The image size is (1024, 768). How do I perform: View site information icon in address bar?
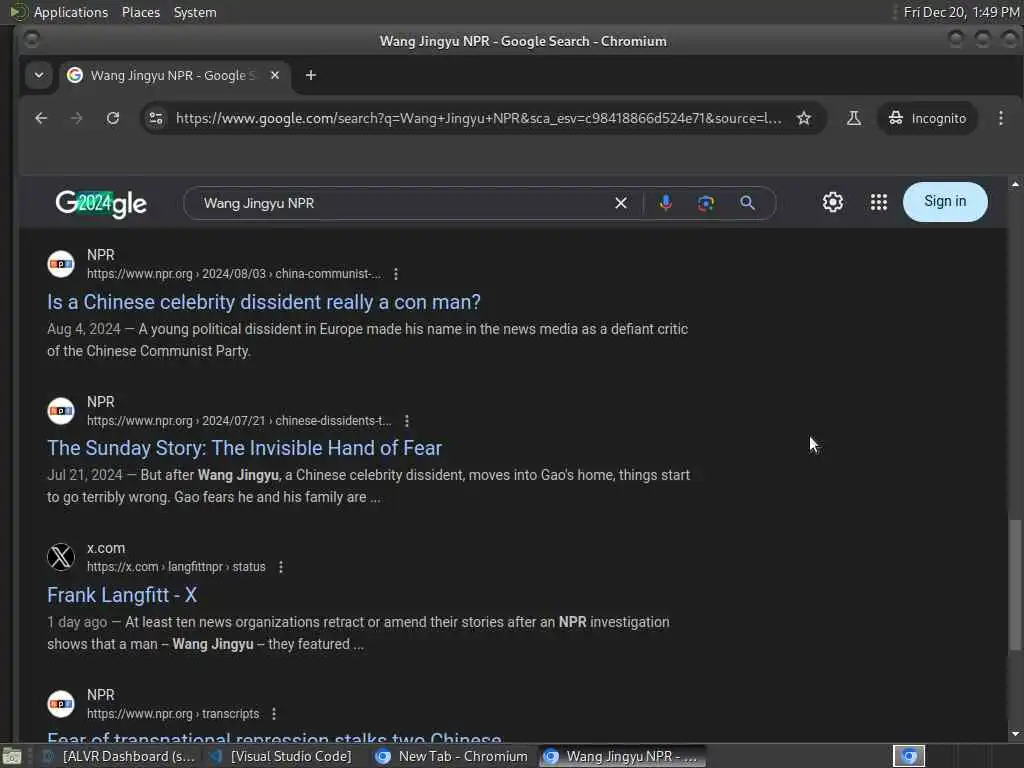pos(156,118)
